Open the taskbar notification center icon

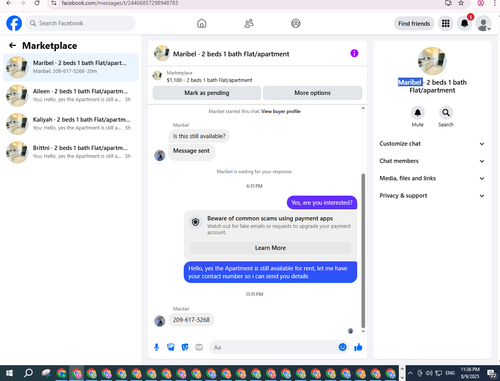tap(491, 373)
